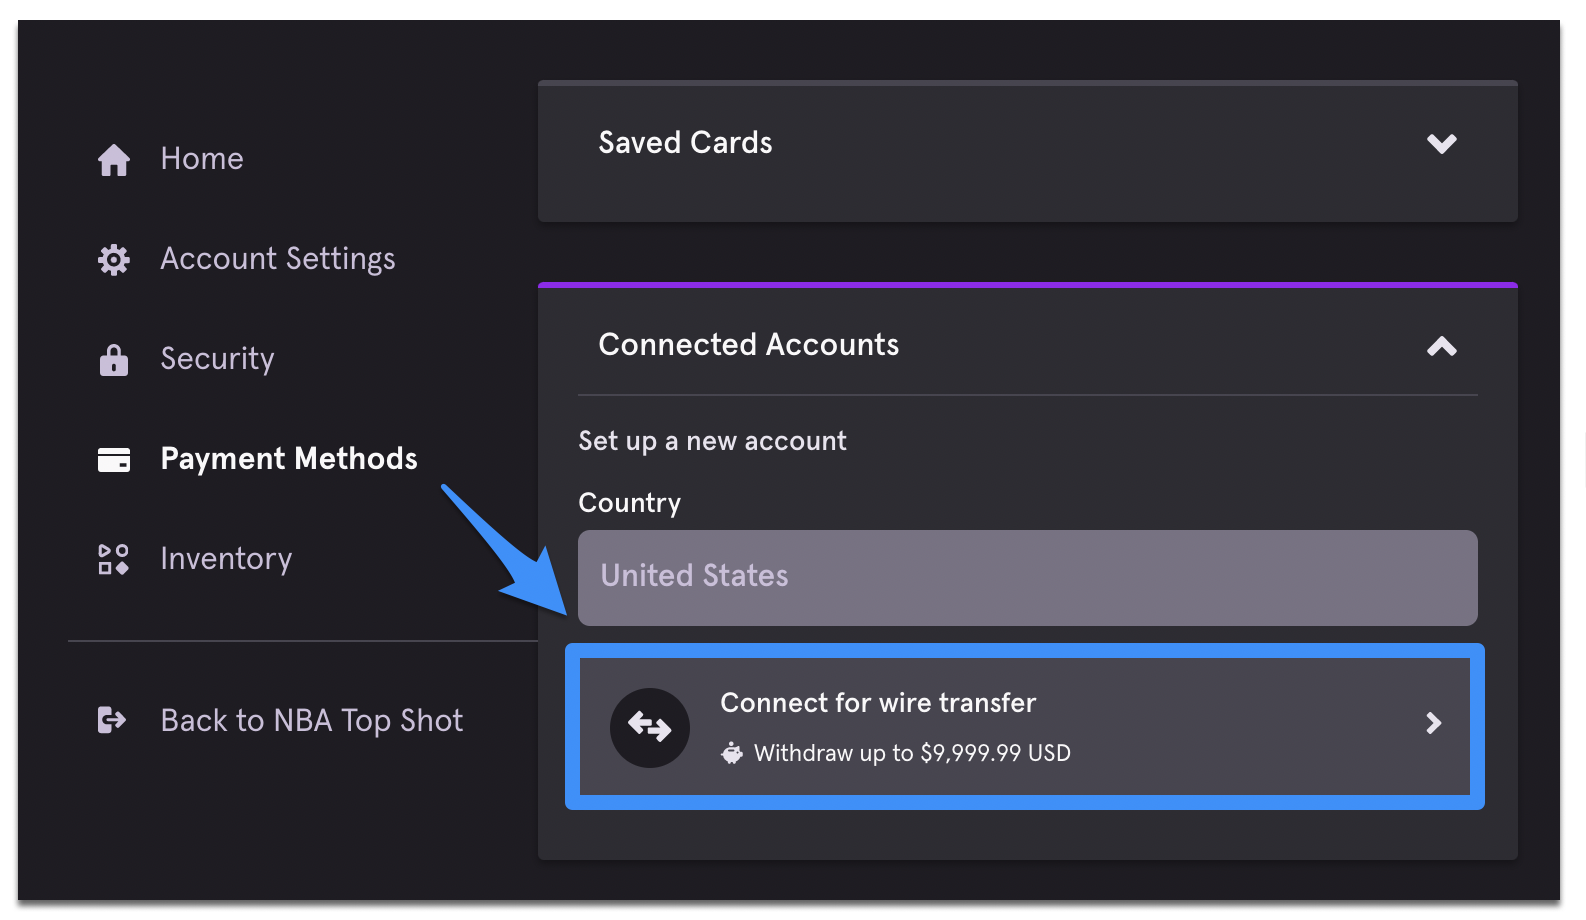Click Back to NBA Top Shot link
This screenshot has height=920, width=1586.
pyautogui.click(x=311, y=721)
